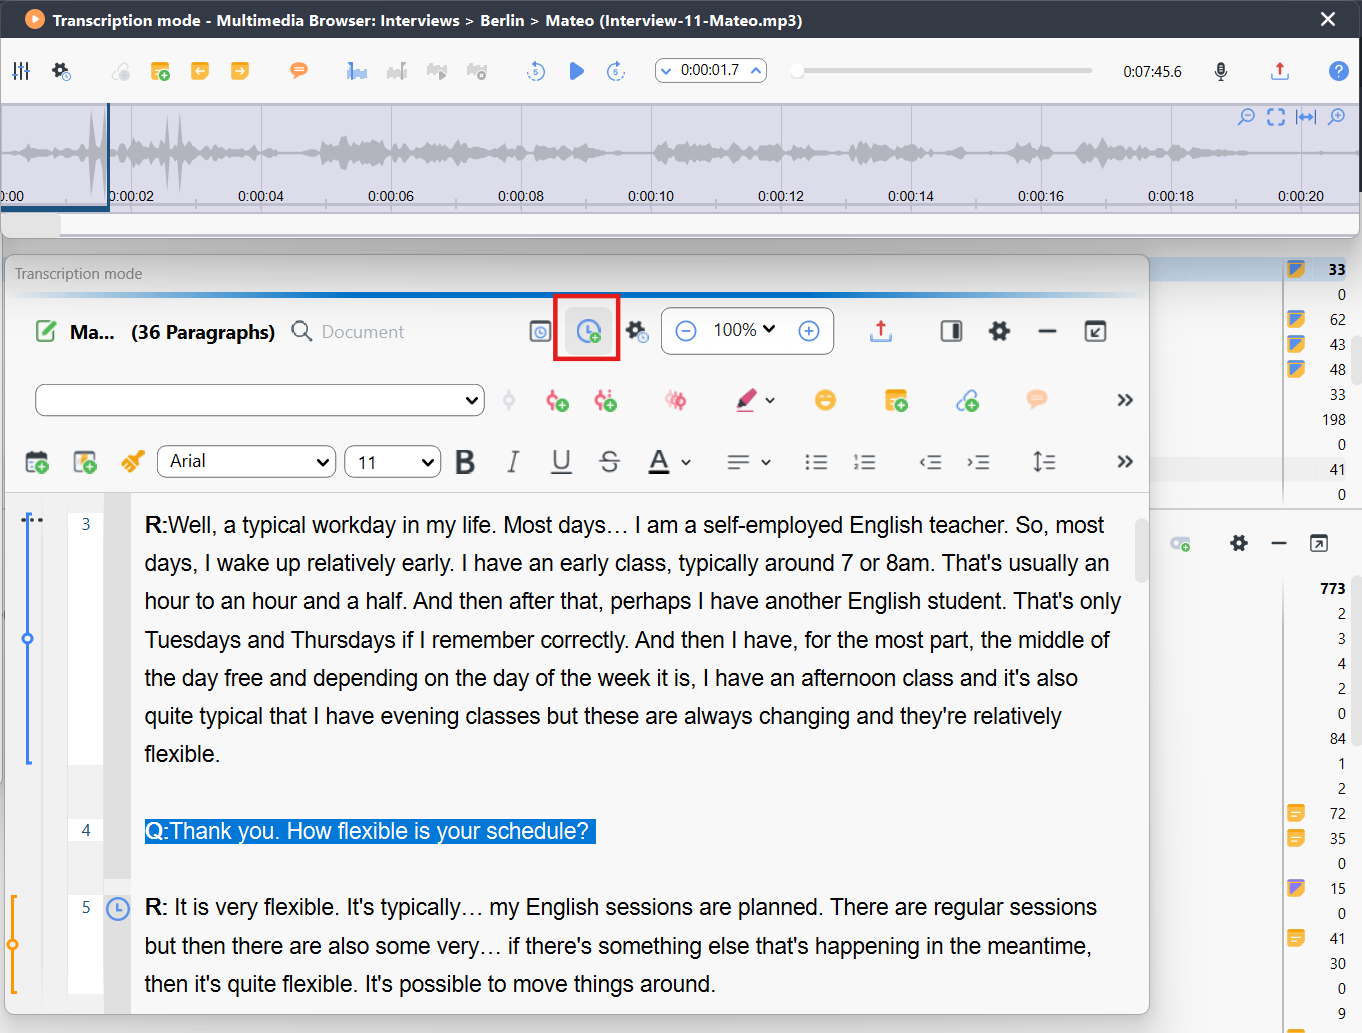1362x1033 pixels.
Task: Click the timestamp list icon beside Document search
Action: (x=540, y=331)
